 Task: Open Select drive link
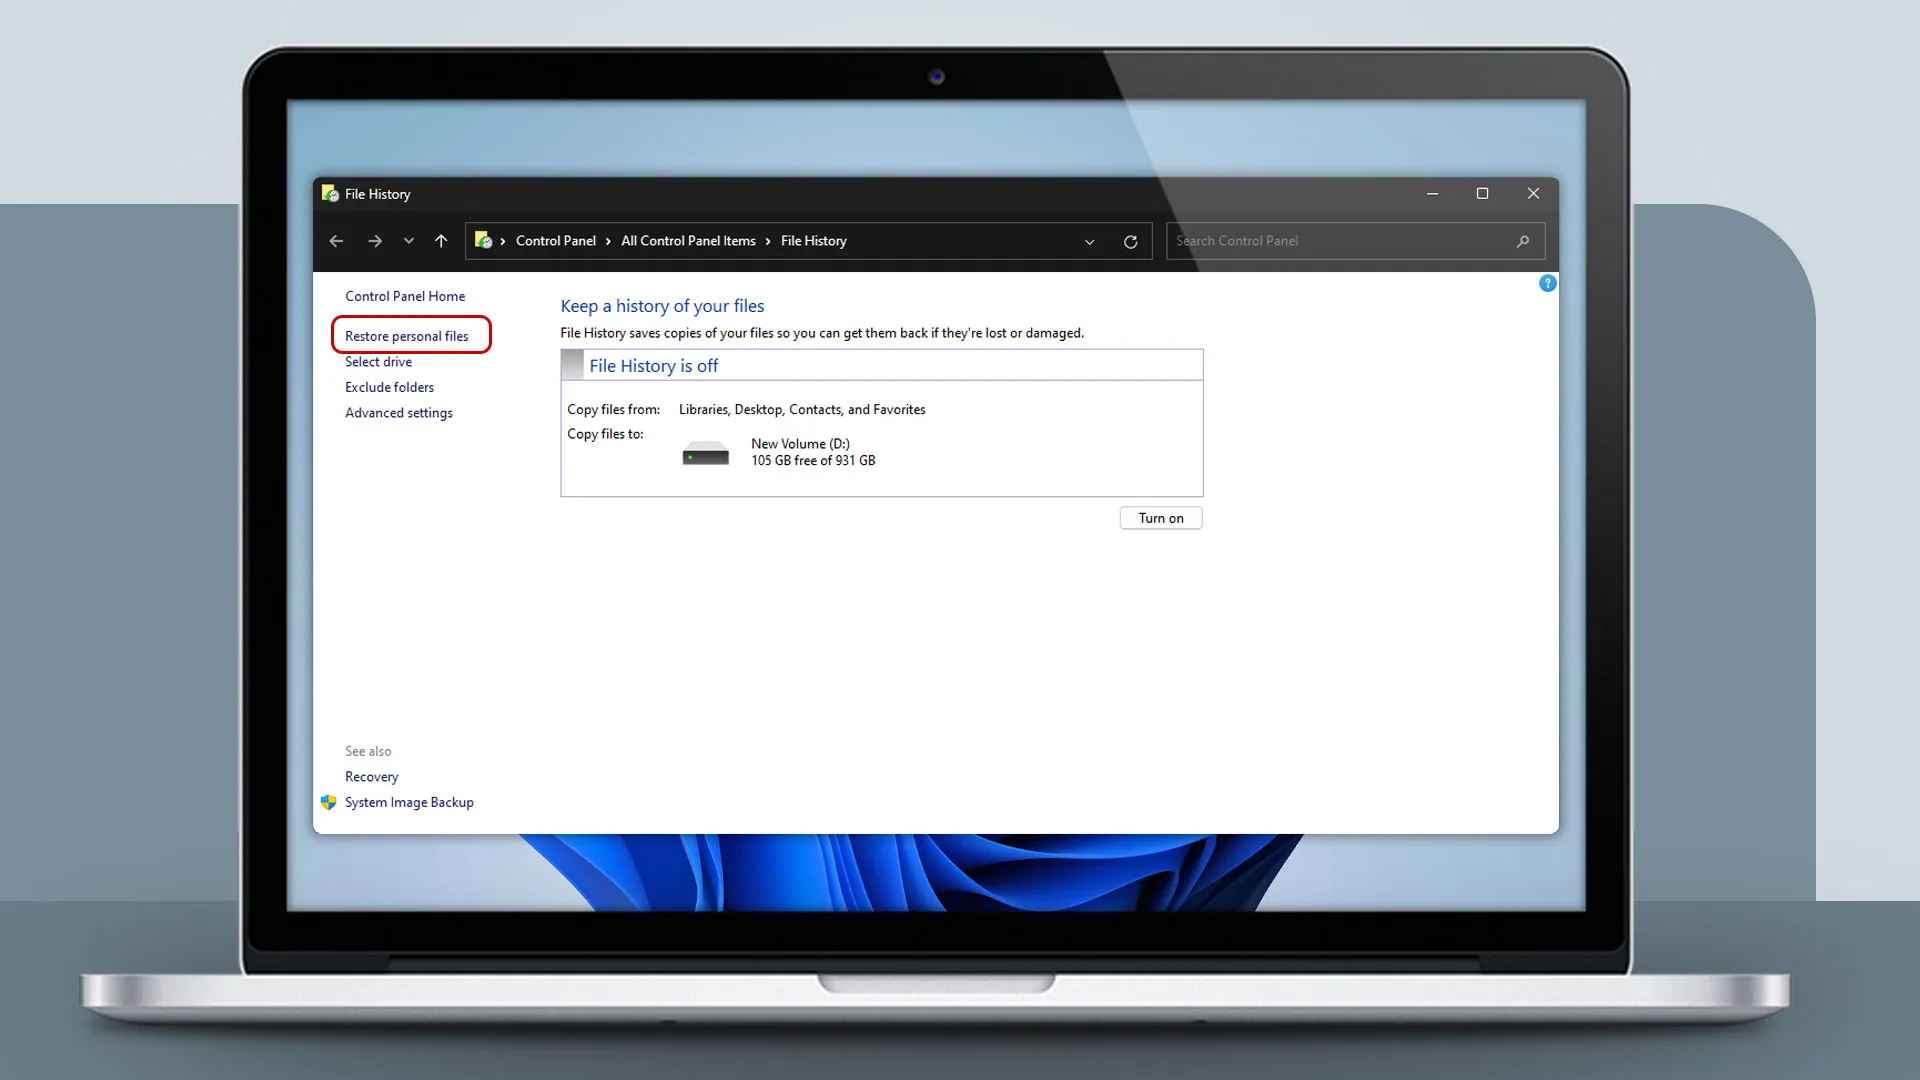click(378, 362)
